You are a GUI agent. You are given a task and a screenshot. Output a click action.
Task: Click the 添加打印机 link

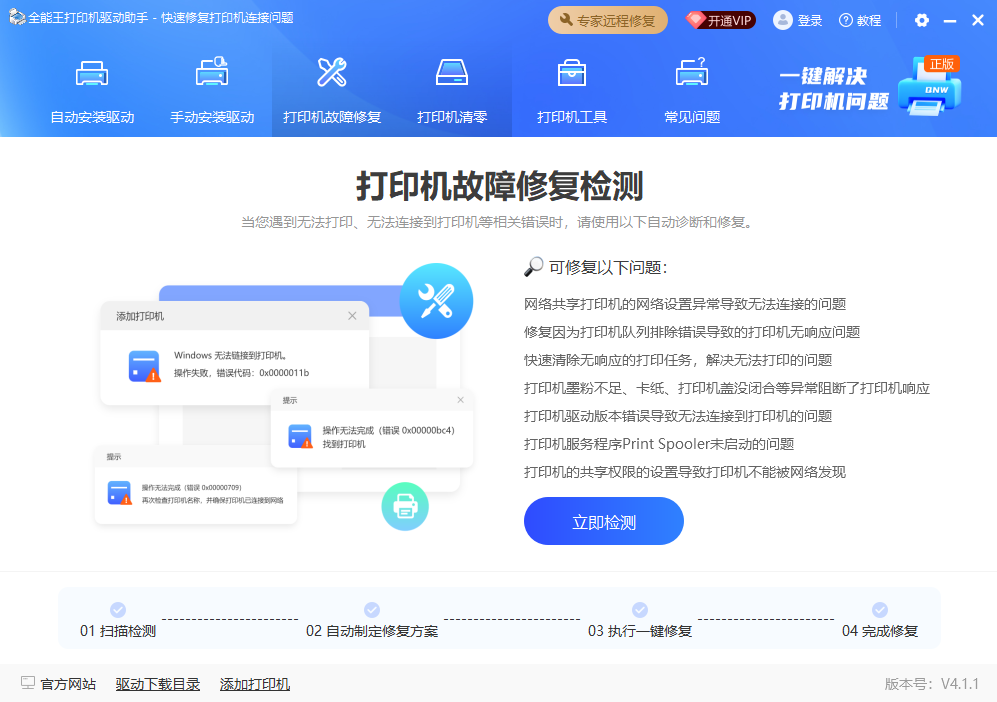[x=255, y=684]
